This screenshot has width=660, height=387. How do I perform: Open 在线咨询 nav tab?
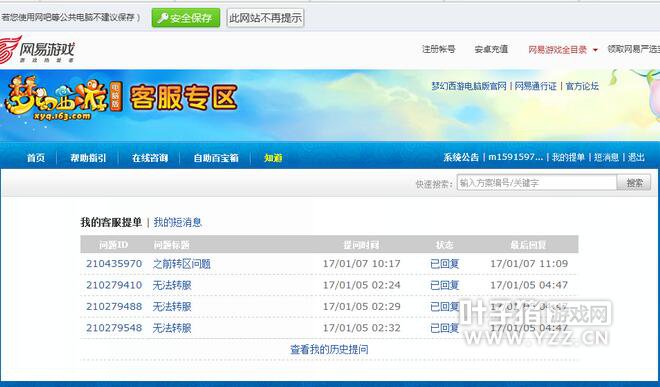150,157
